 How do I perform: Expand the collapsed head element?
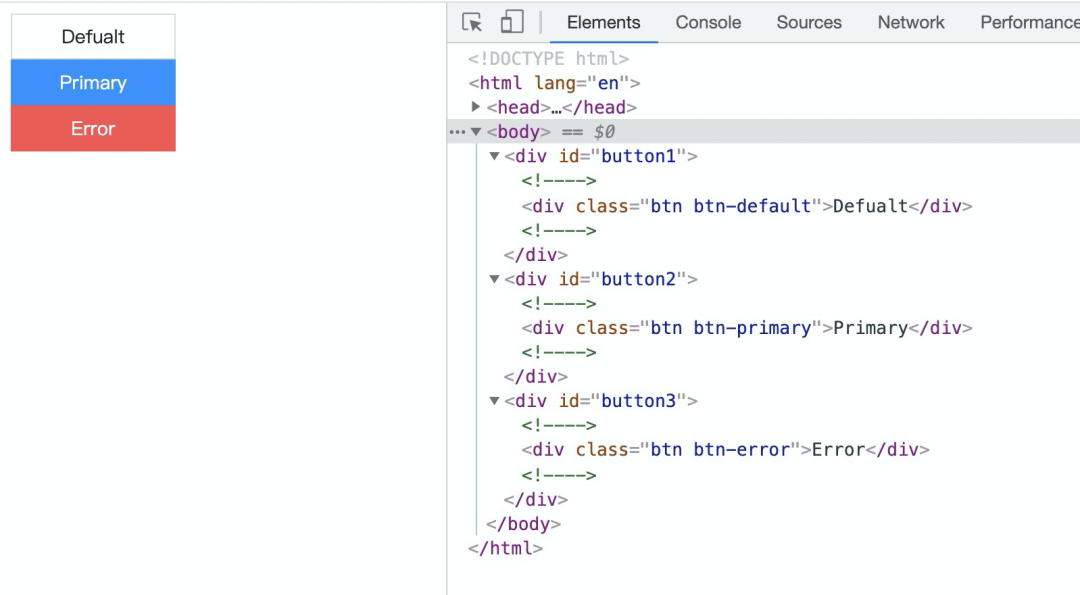tap(476, 107)
